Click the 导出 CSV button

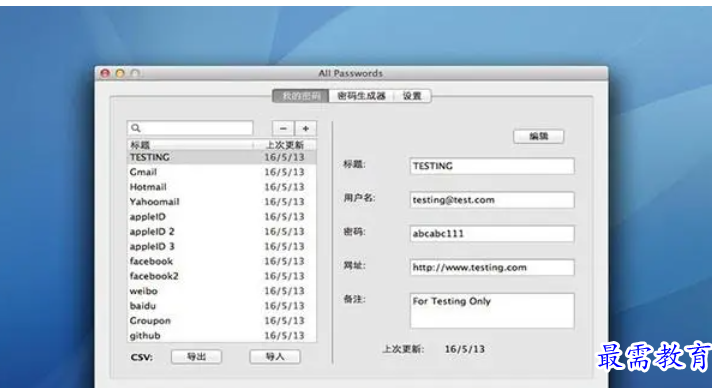pyautogui.click(x=196, y=356)
